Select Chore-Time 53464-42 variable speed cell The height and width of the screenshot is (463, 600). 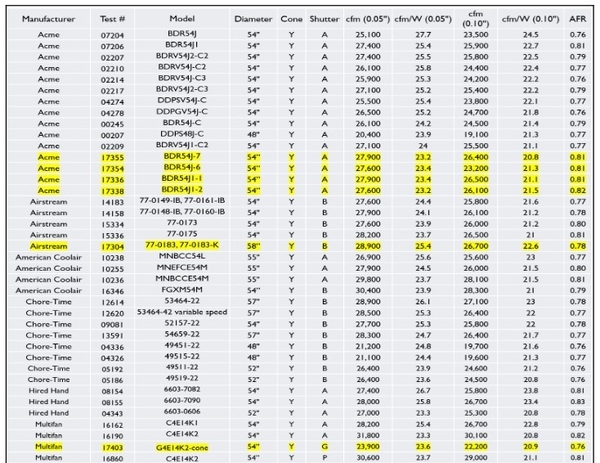pos(182,312)
